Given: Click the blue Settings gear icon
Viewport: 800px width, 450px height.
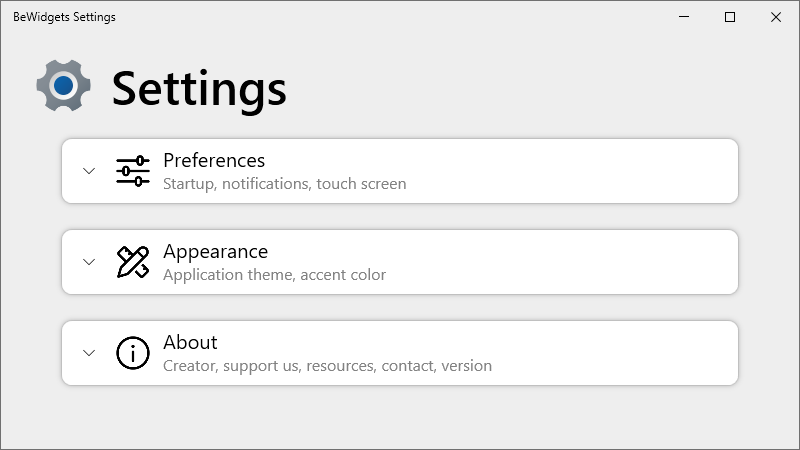Looking at the screenshot, I should point(63,86).
